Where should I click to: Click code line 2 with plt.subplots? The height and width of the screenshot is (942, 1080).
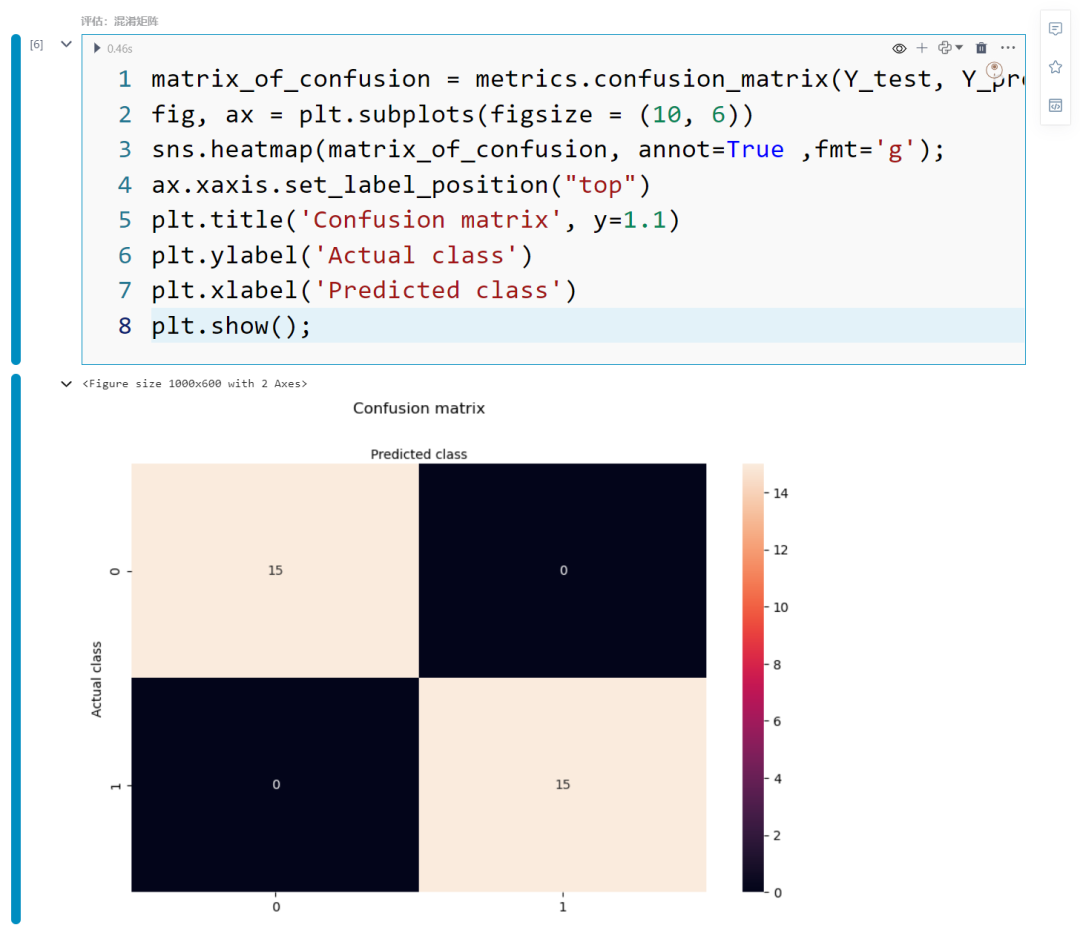453,114
